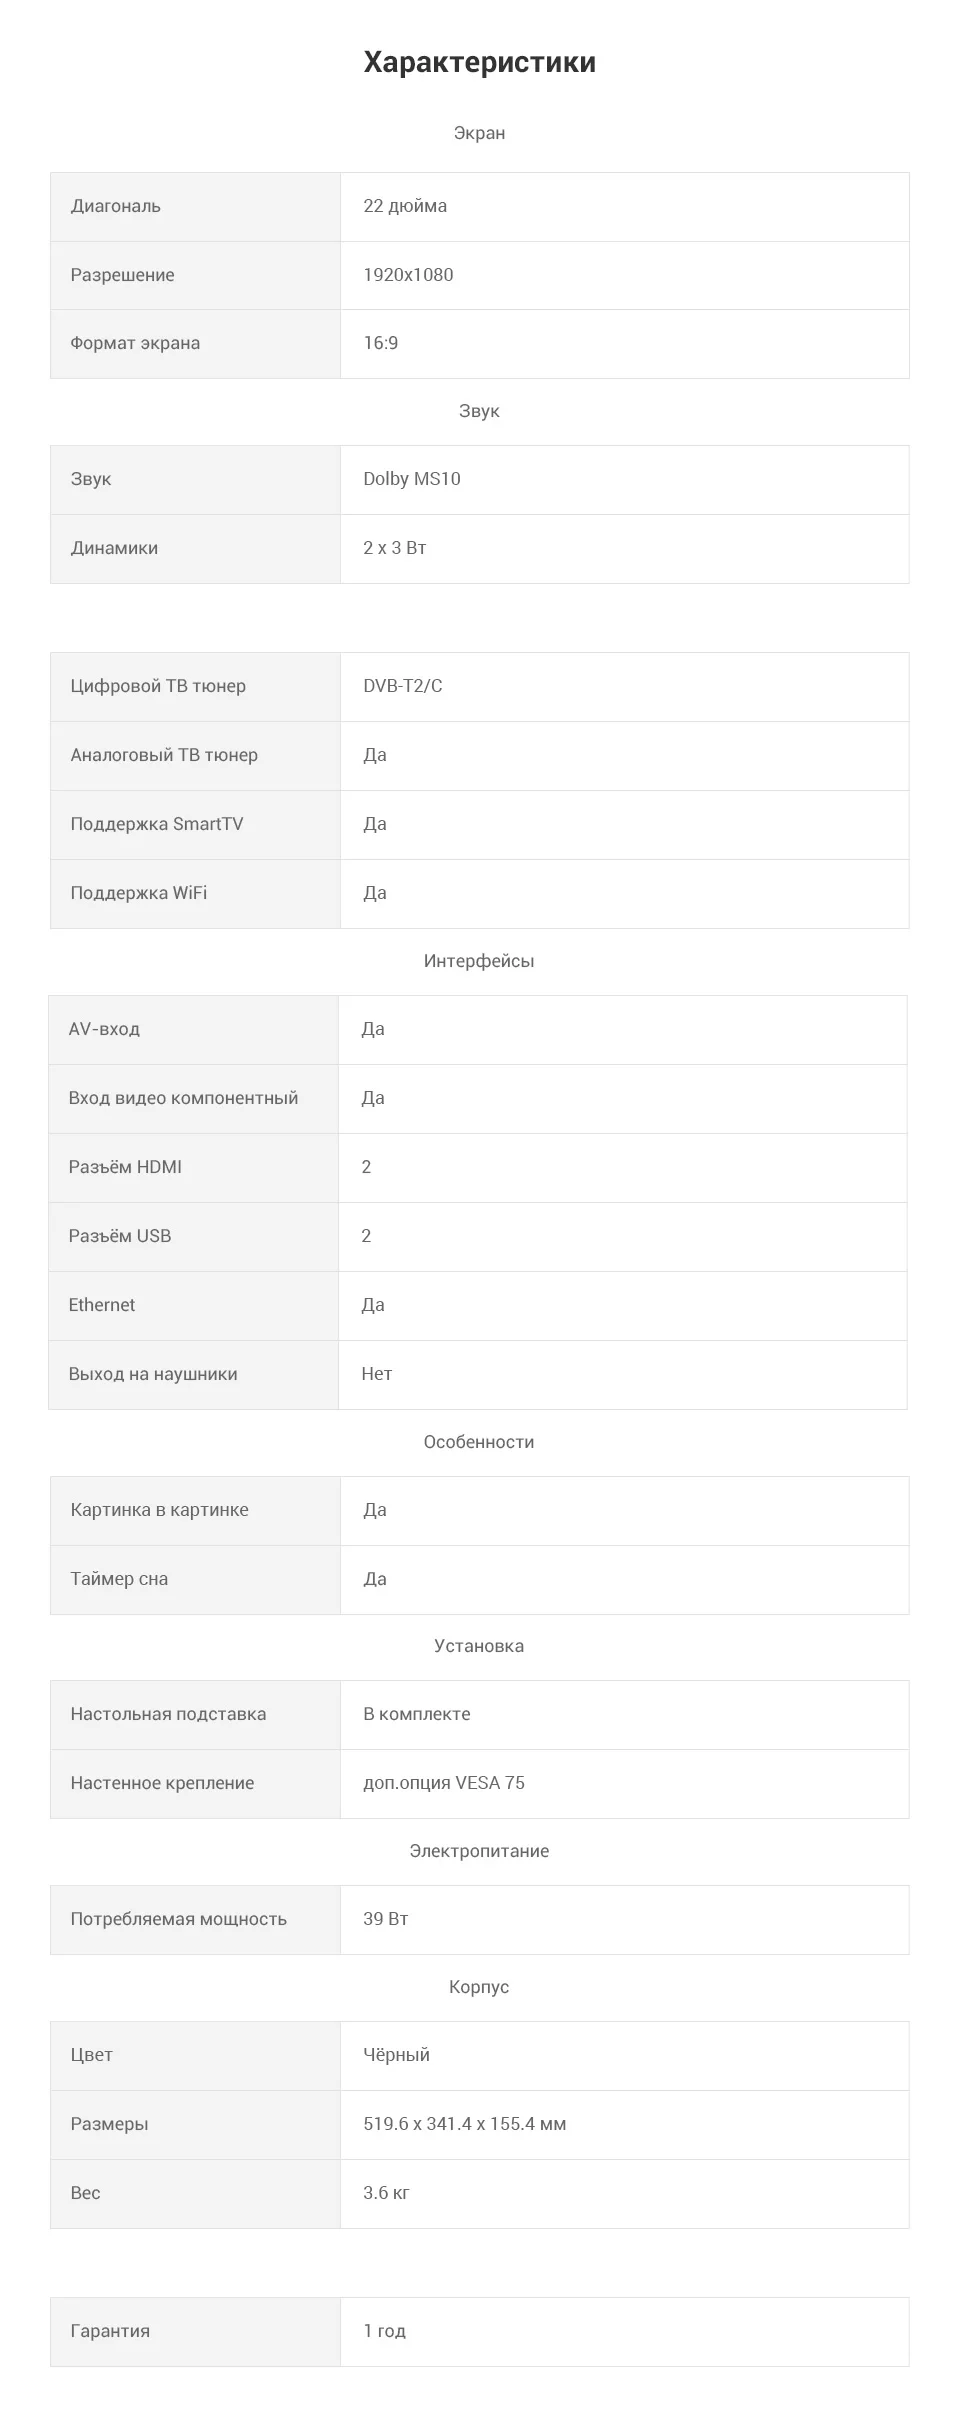960x2417 pixels.
Task: Select the Диагональ row label
Action: coord(115,206)
